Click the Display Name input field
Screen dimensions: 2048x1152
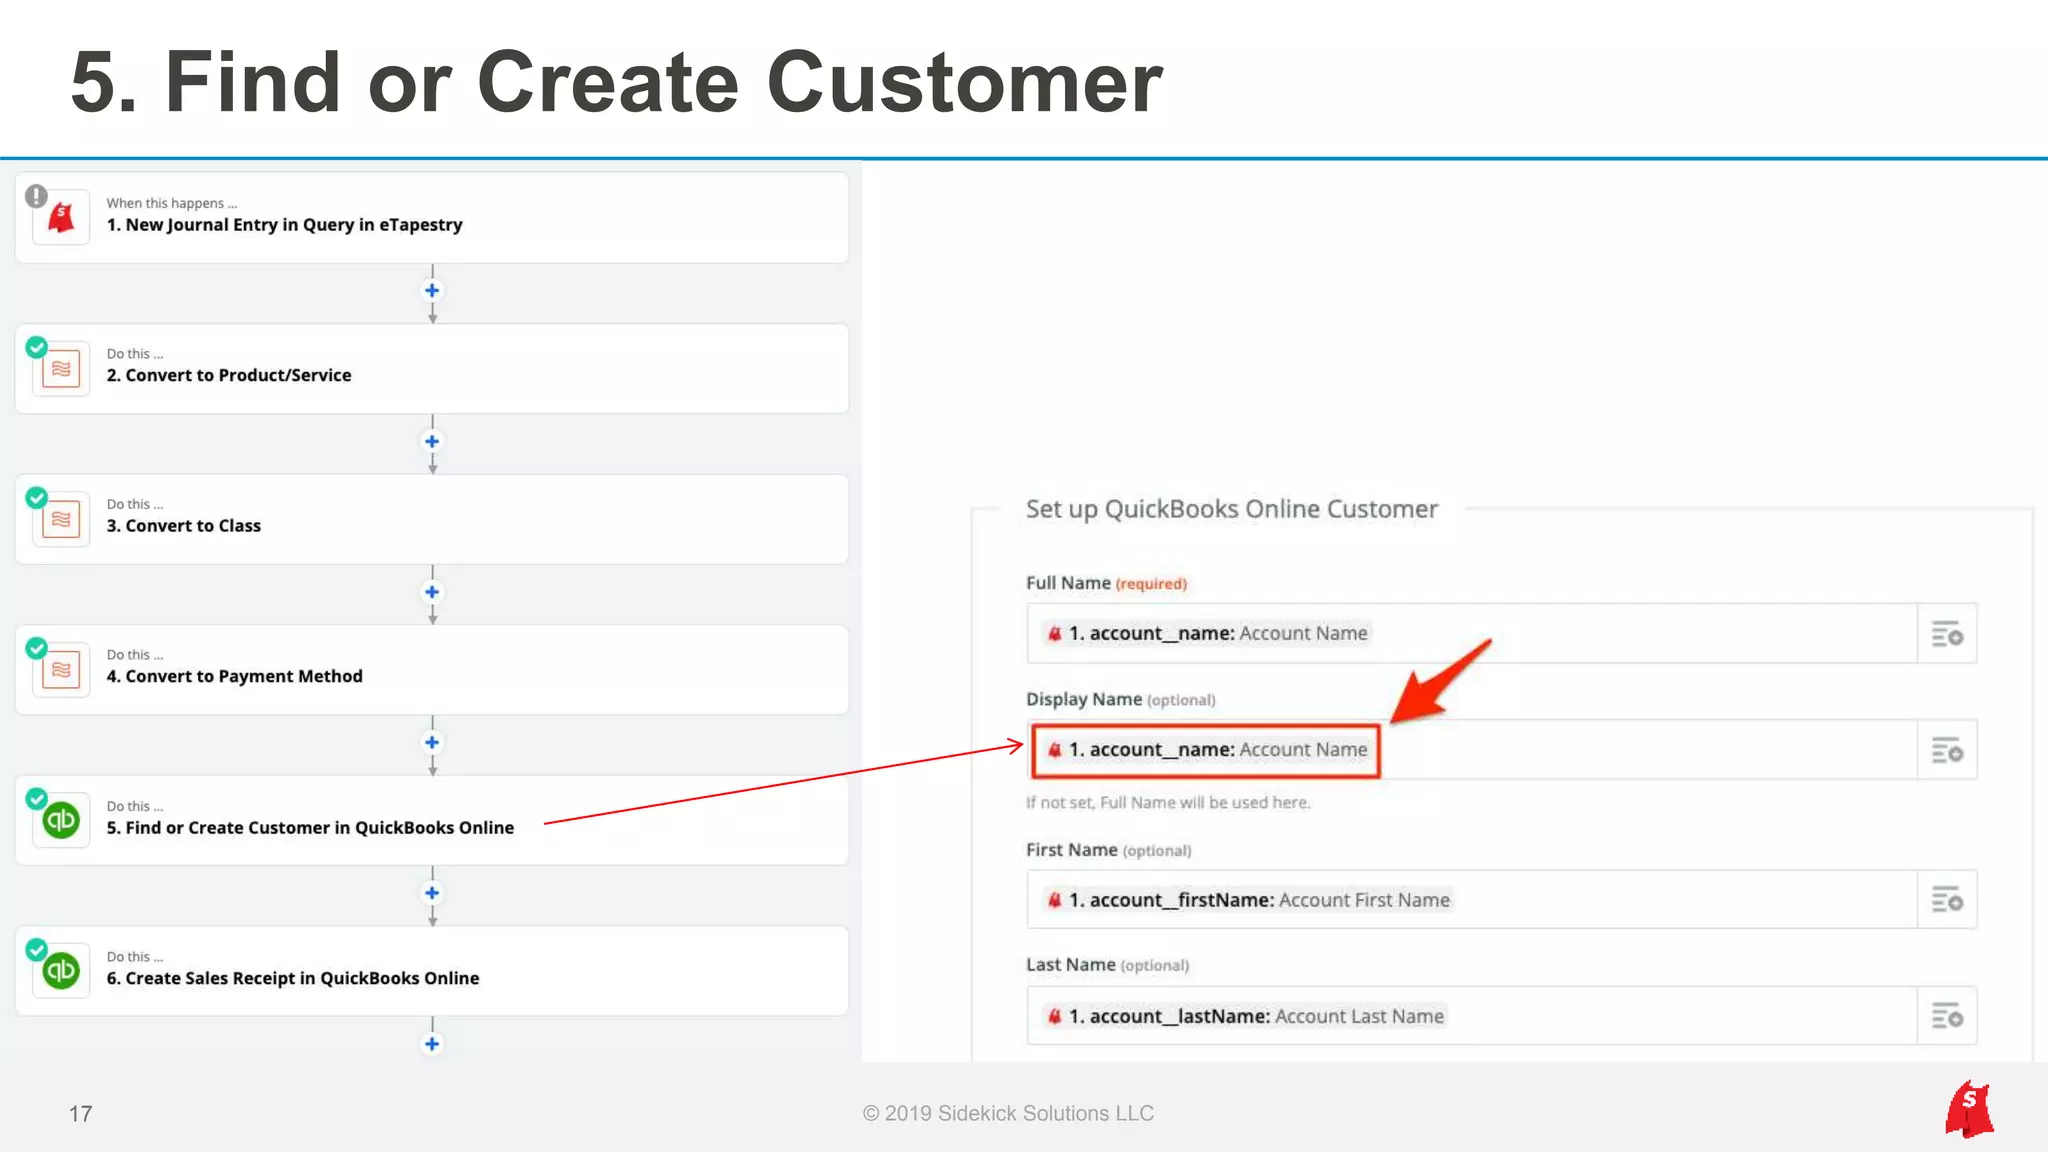[x=1472, y=750]
